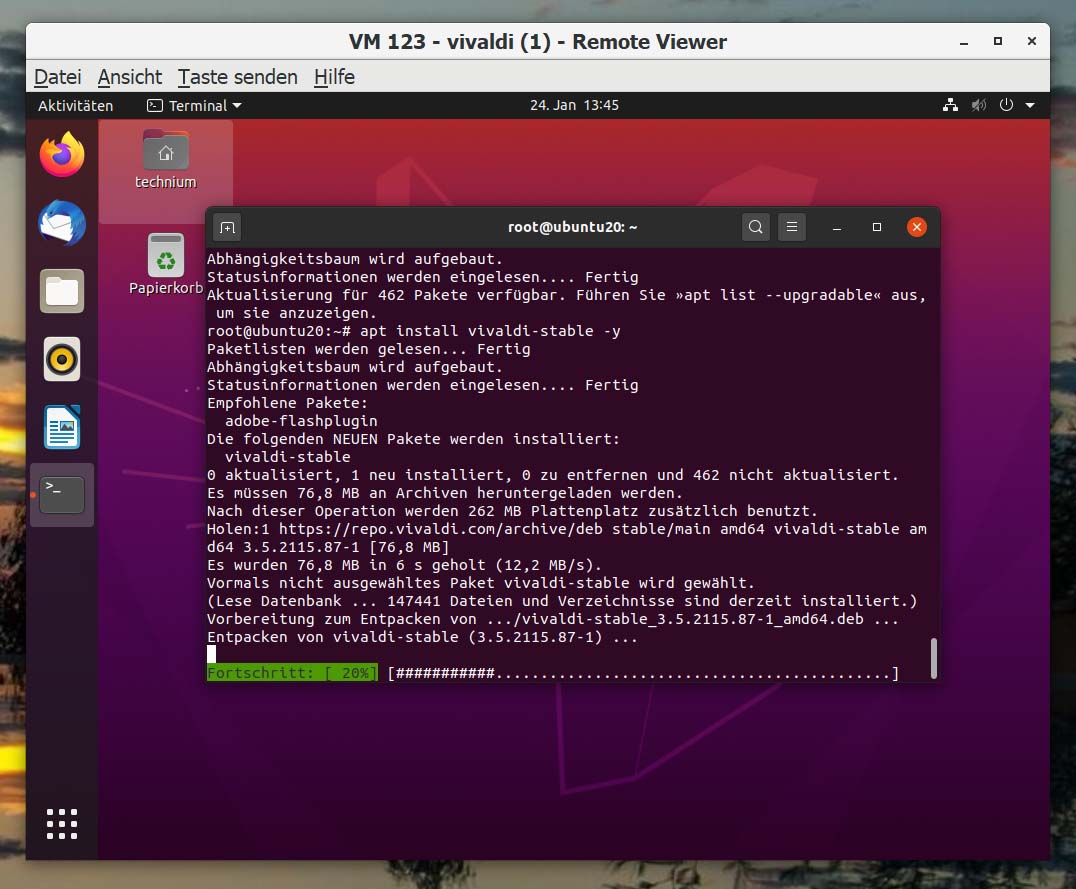Open the Taste senden menu
The width and height of the screenshot is (1076, 889).
pos(237,77)
